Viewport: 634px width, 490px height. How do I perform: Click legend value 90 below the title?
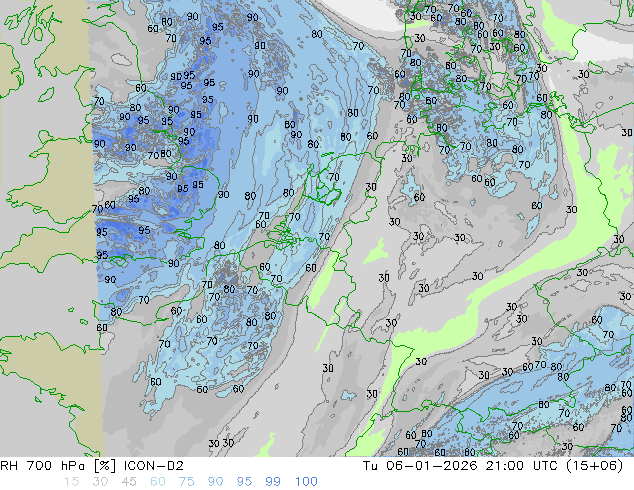[x=215, y=482]
